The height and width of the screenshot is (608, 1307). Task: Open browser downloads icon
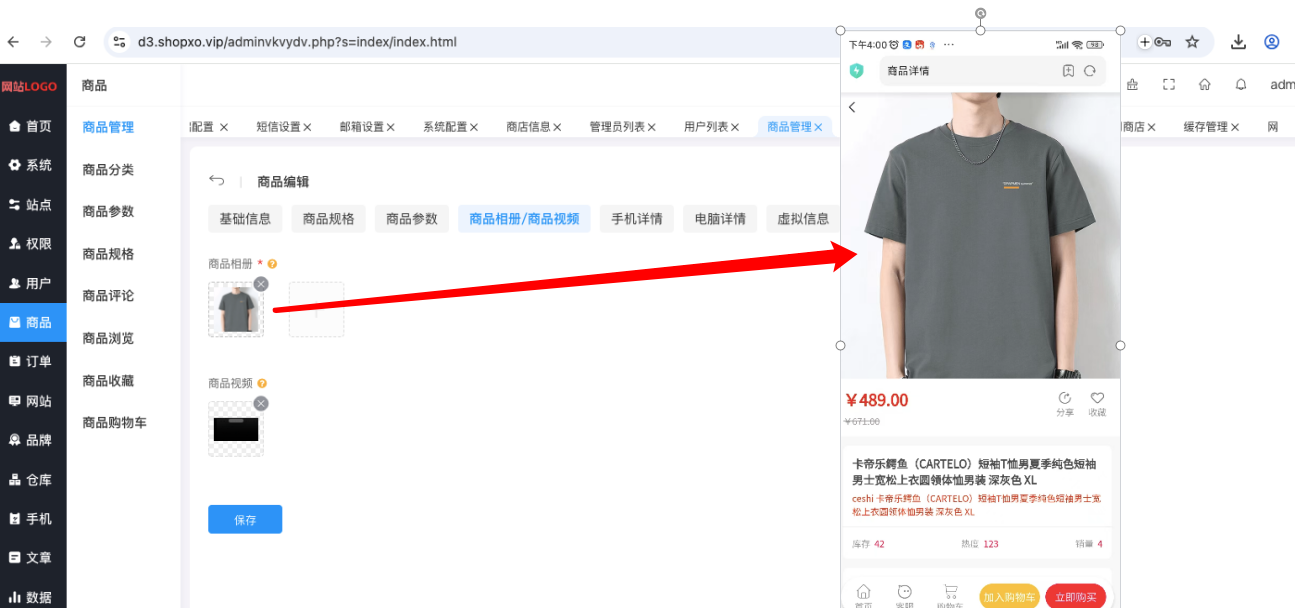[1238, 42]
